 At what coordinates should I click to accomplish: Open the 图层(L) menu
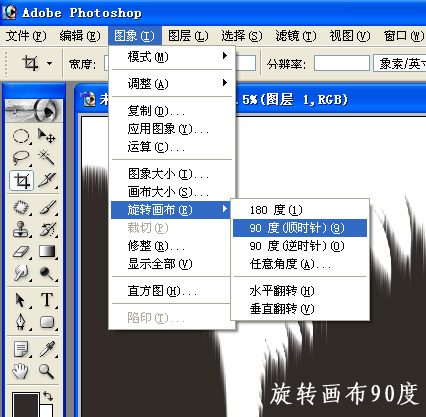pos(188,36)
